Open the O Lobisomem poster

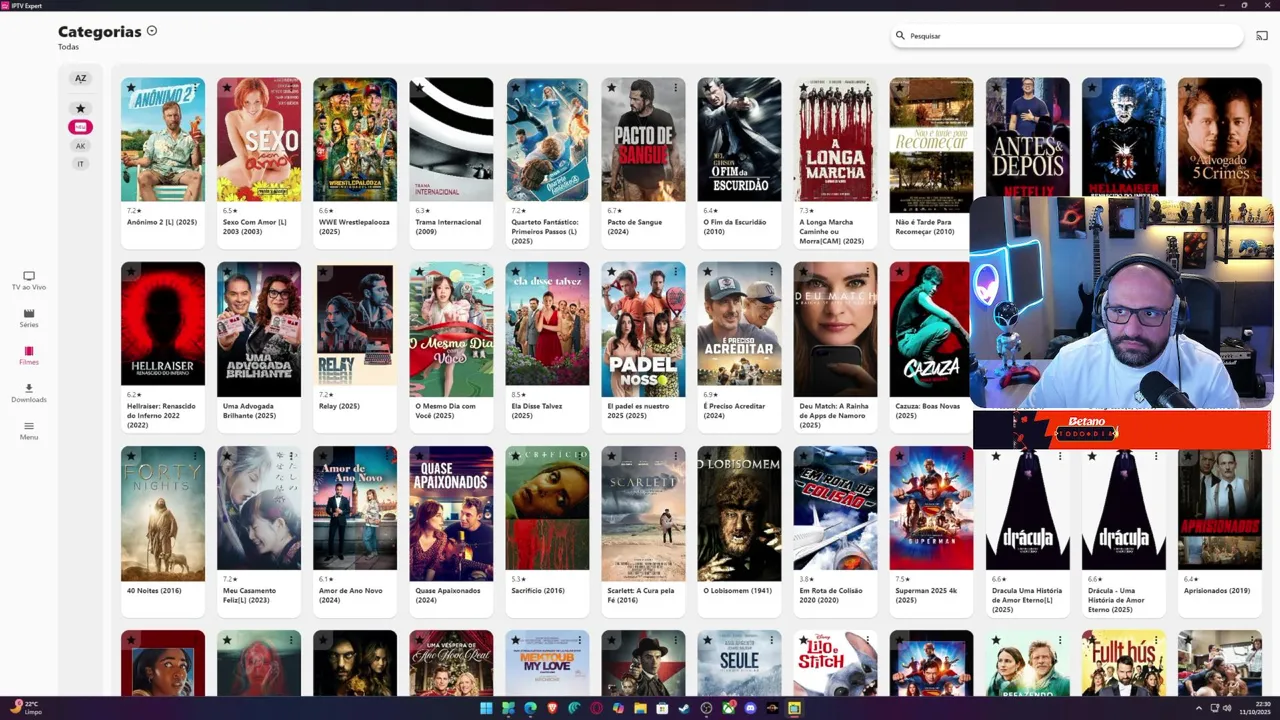coord(739,513)
